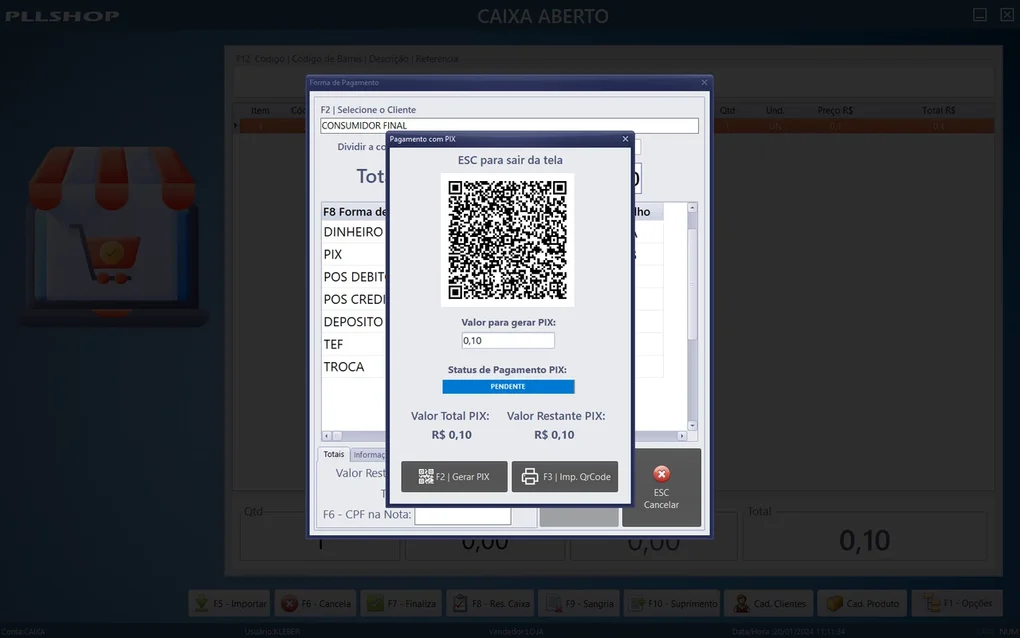Select DINHEIRO payment method
Viewport: 1020px width, 638px height.
355,232
